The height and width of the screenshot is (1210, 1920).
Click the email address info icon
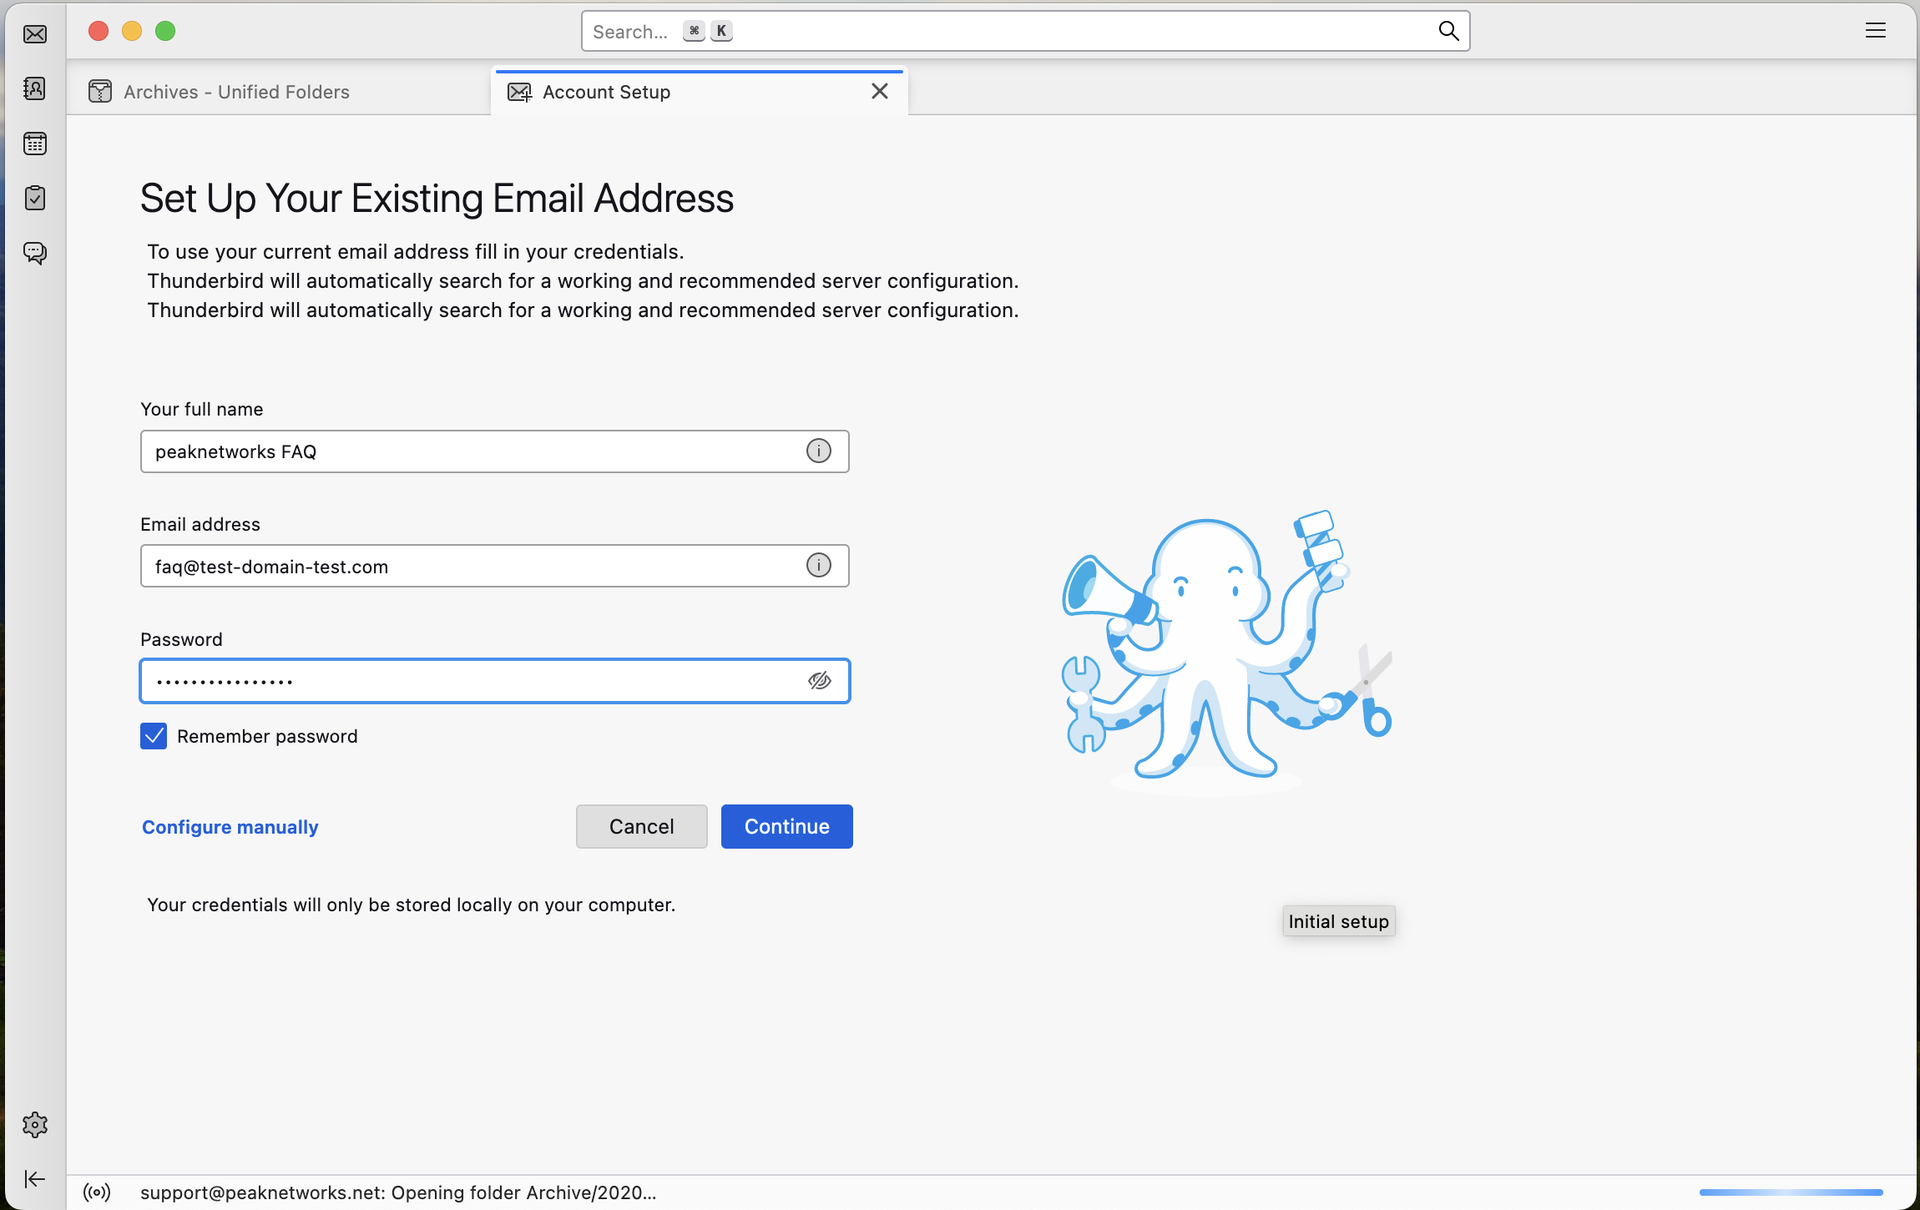[818, 566]
